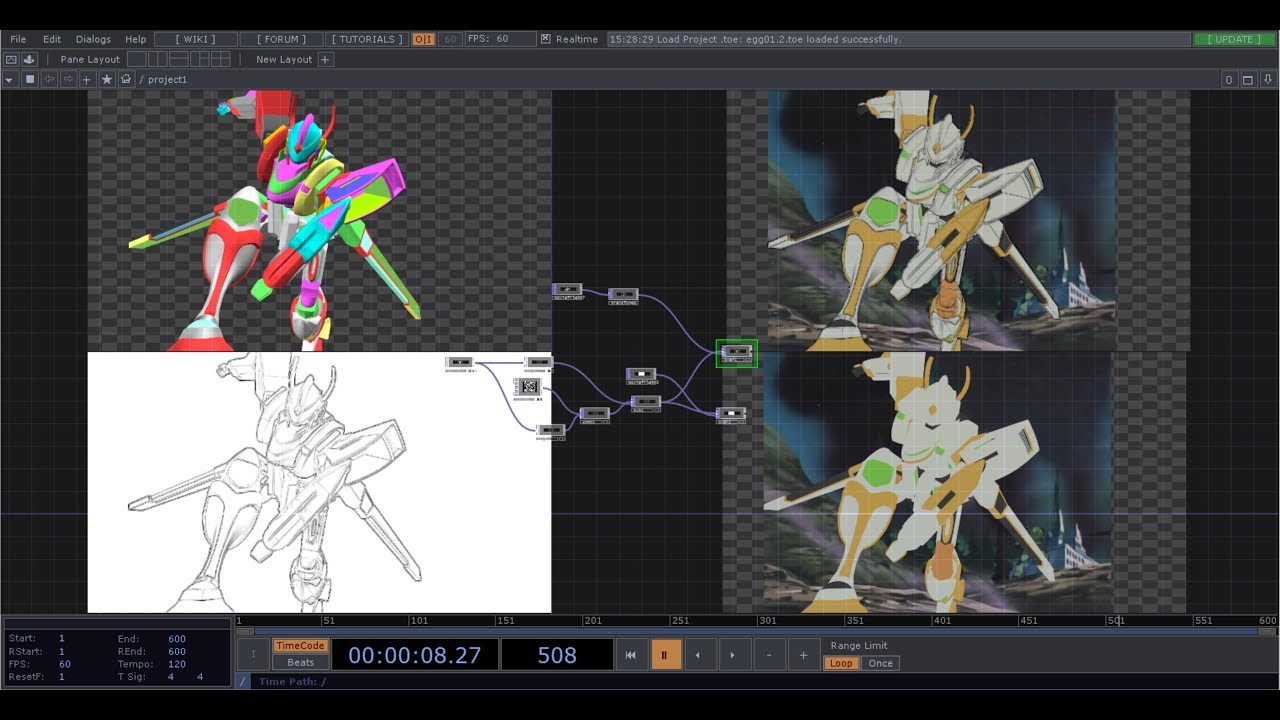Open the Help menu

pos(135,39)
